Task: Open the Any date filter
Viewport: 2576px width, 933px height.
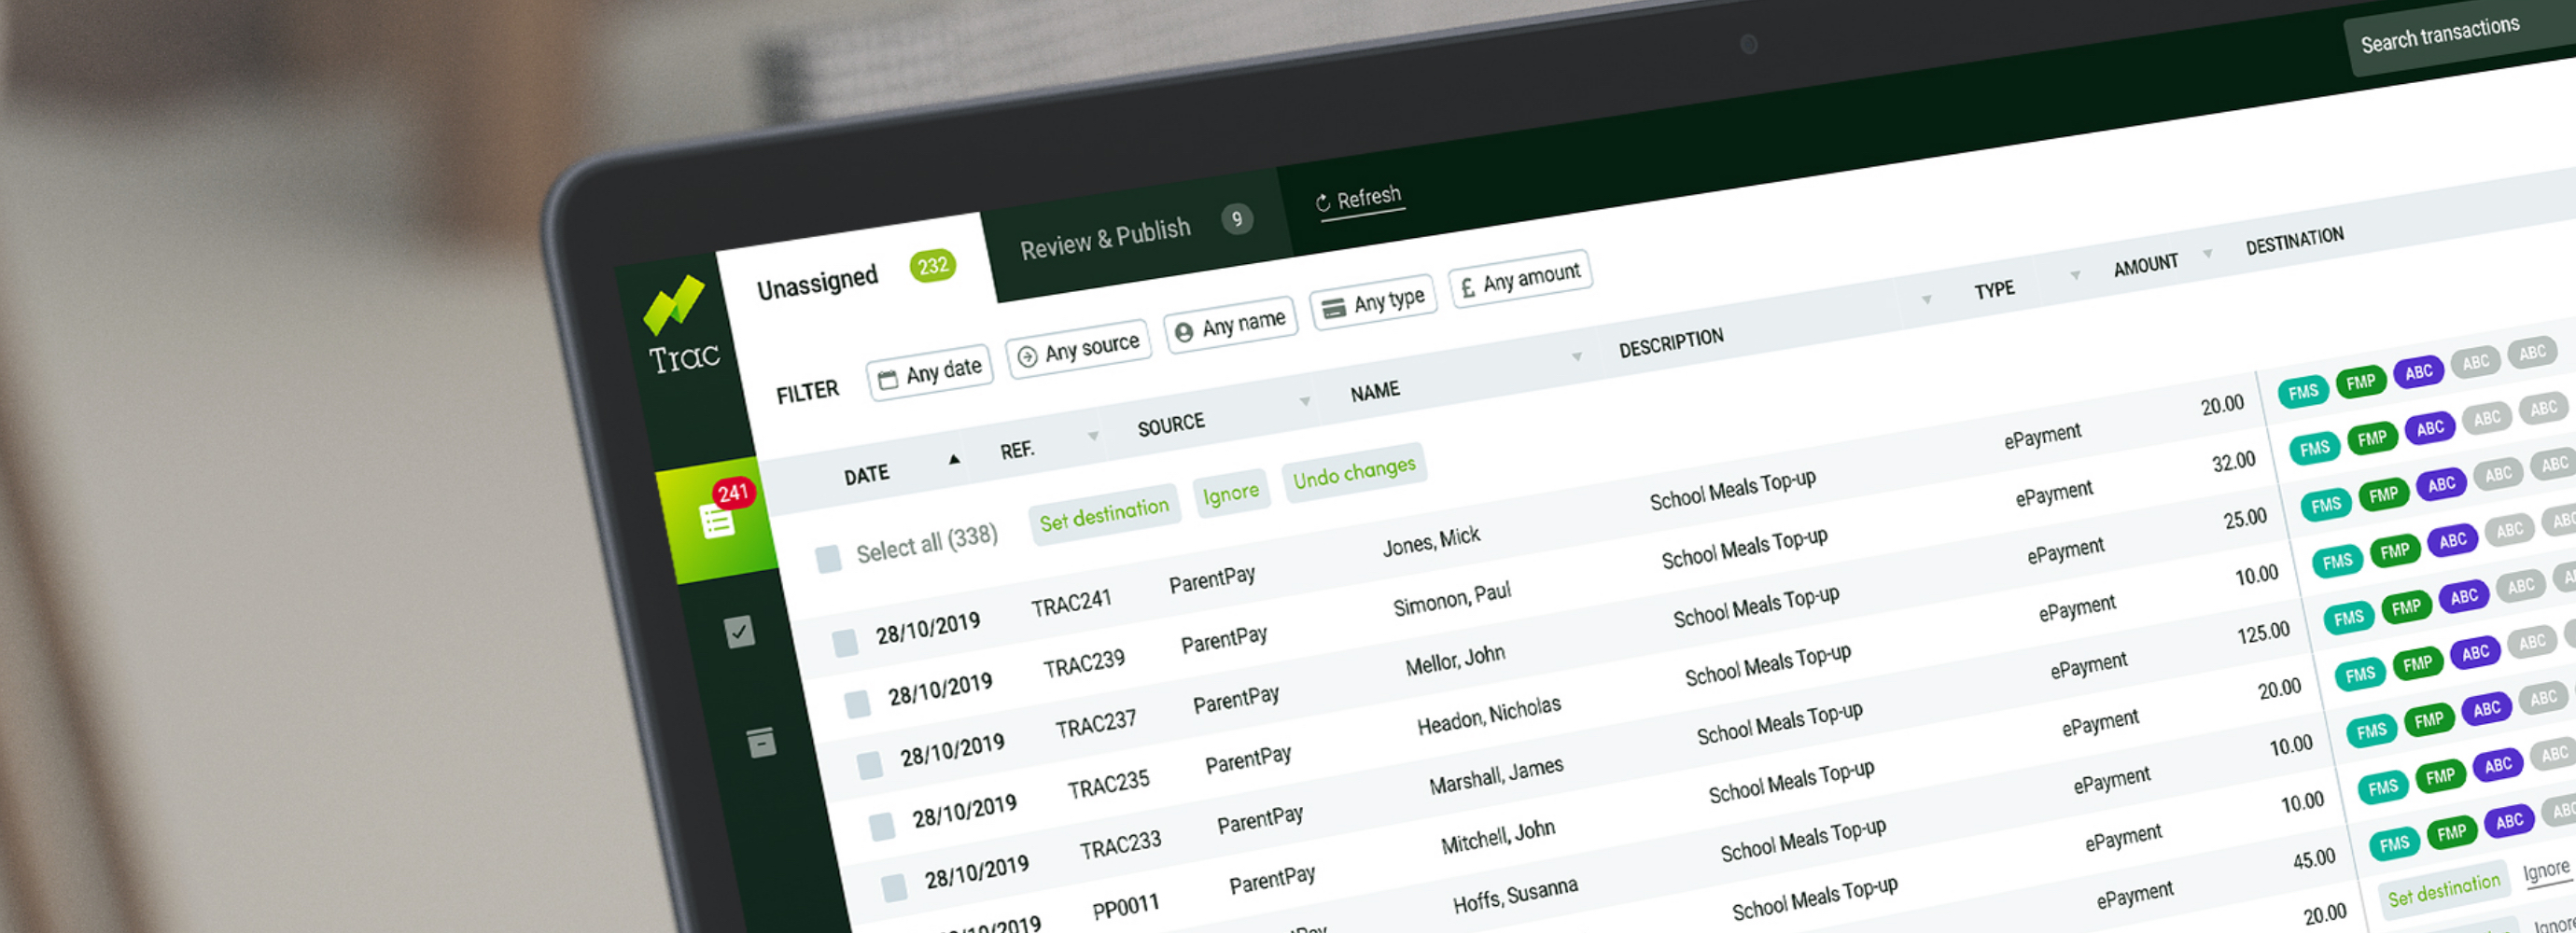Action: [930, 373]
